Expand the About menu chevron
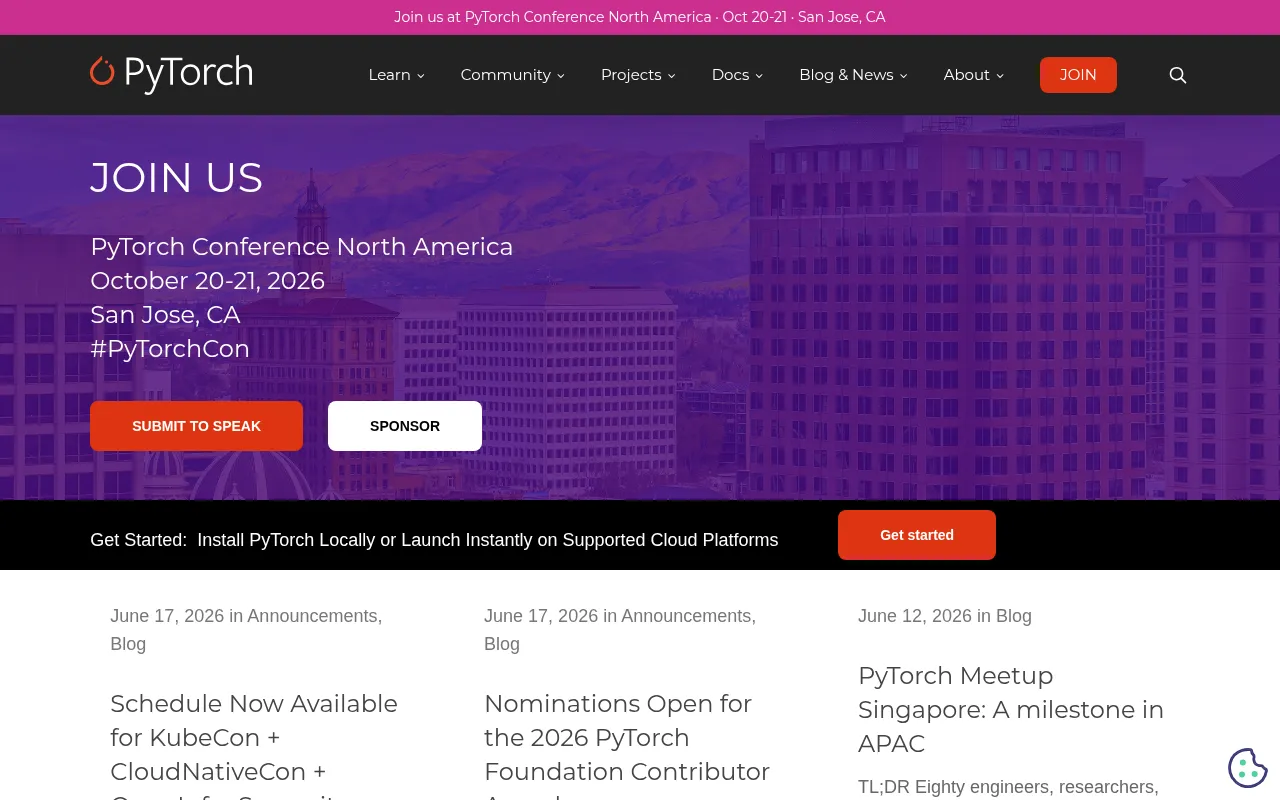 coord(1000,76)
